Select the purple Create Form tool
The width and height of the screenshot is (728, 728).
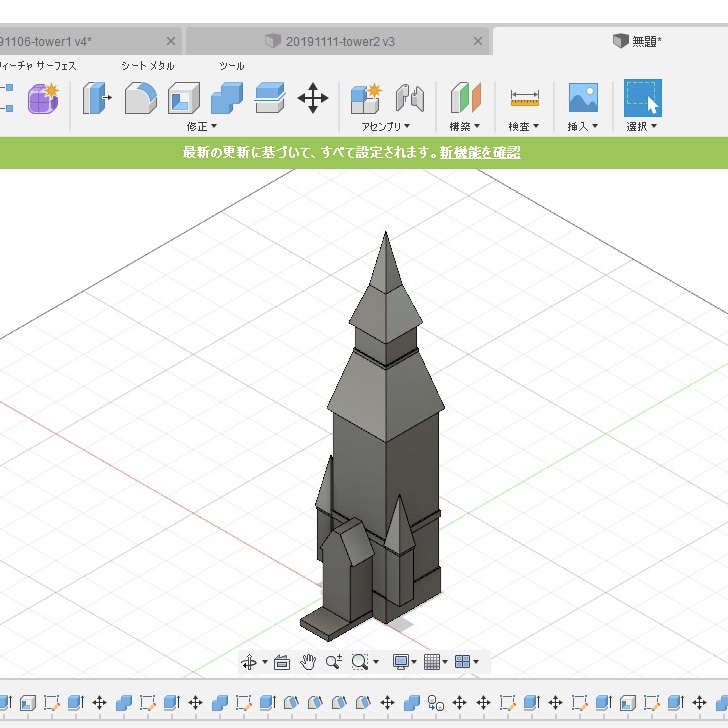[43, 98]
